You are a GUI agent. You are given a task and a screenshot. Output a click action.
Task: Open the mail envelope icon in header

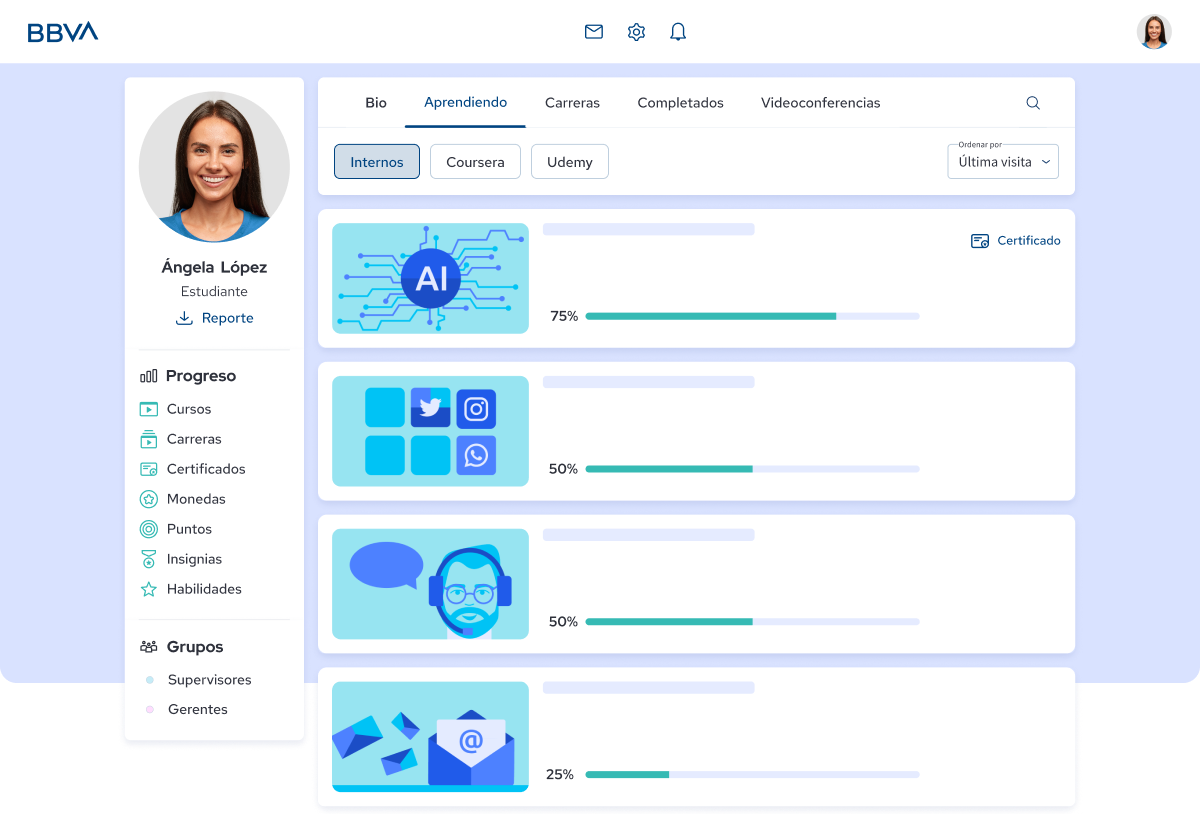[594, 32]
